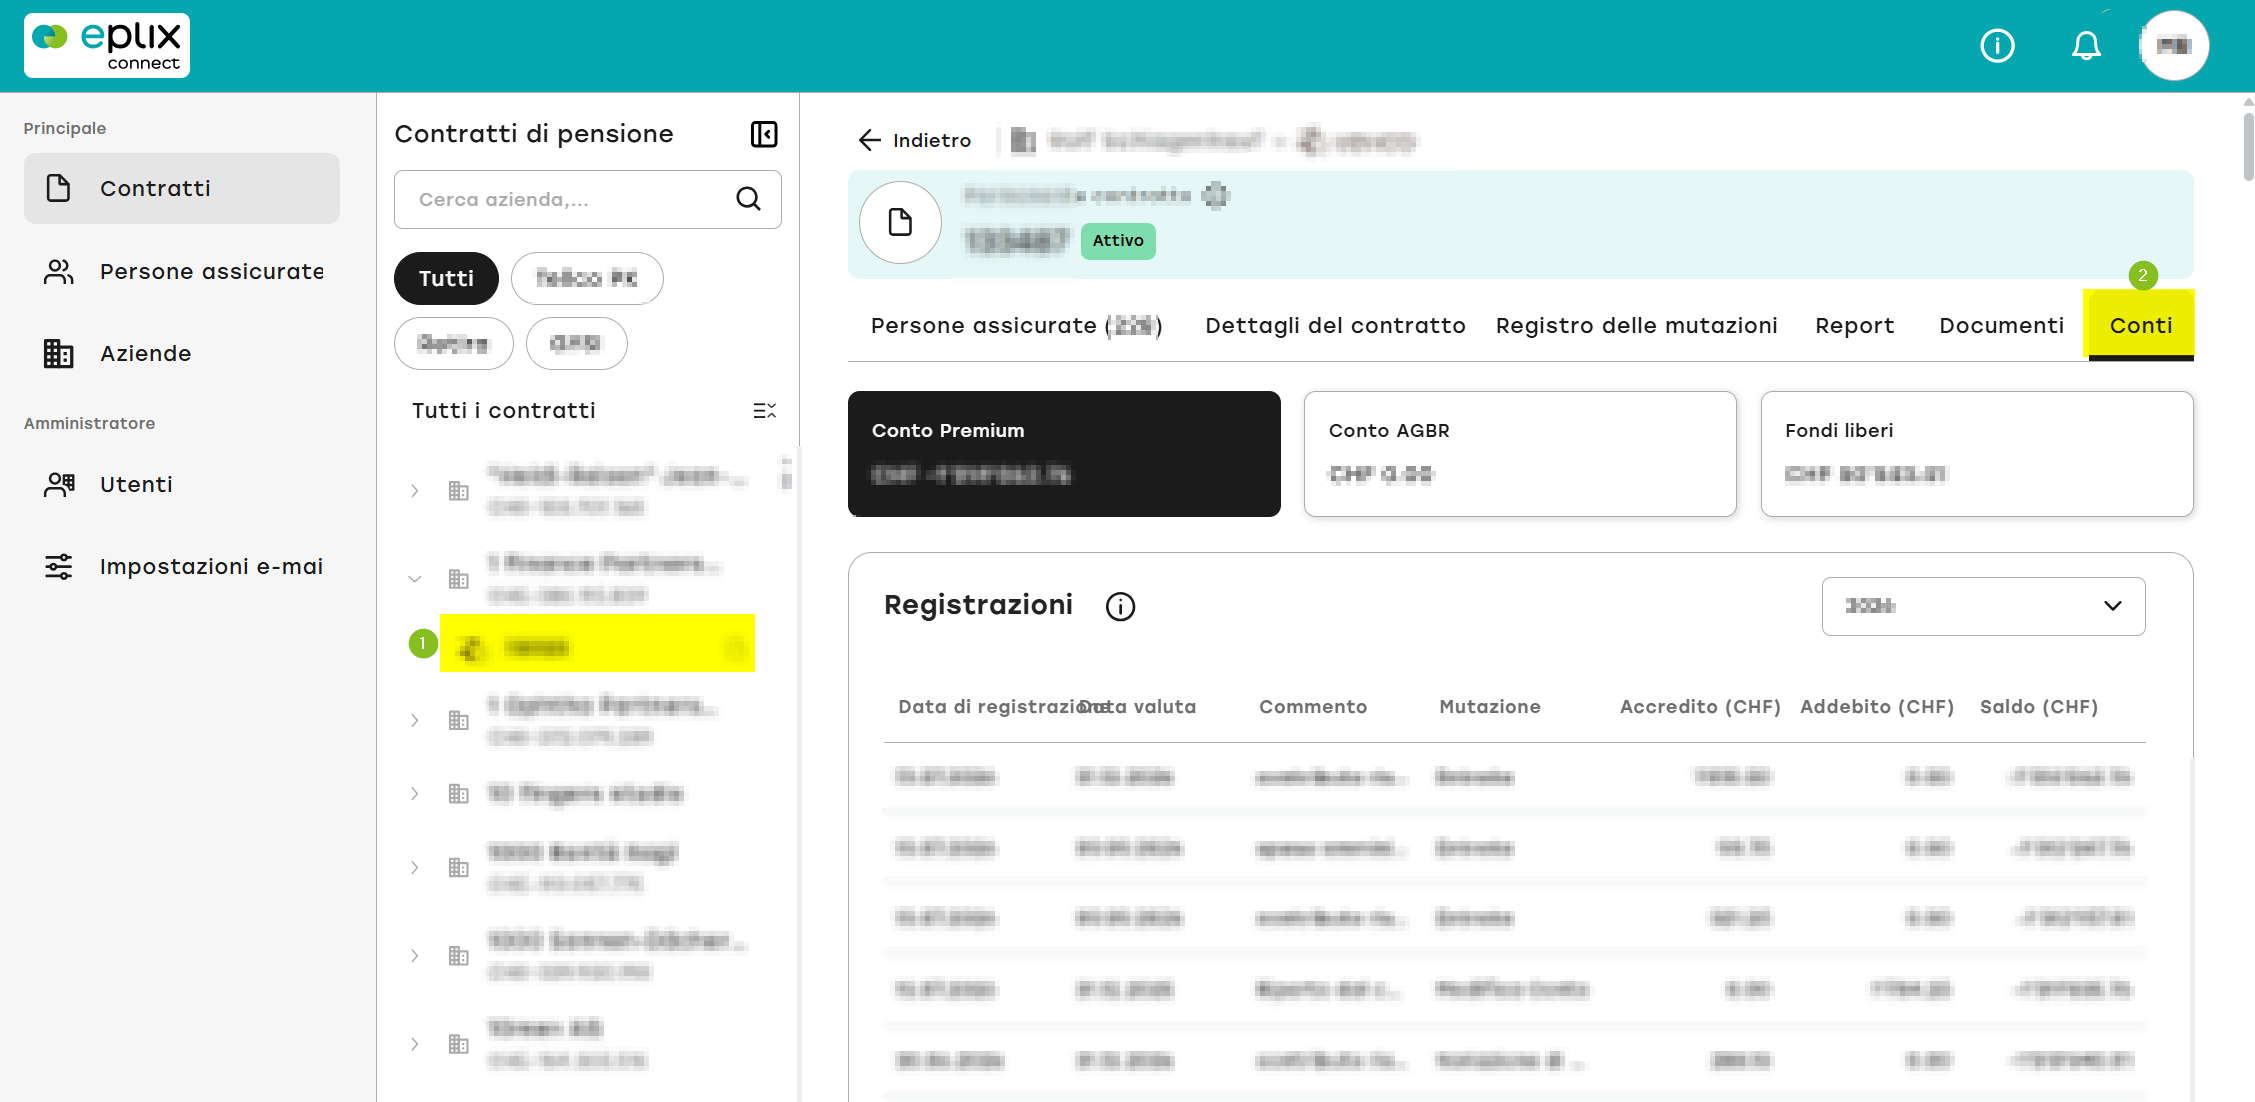Viewport: 2255px width, 1102px height.
Task: Collapse the second expanded company row
Action: click(x=415, y=578)
